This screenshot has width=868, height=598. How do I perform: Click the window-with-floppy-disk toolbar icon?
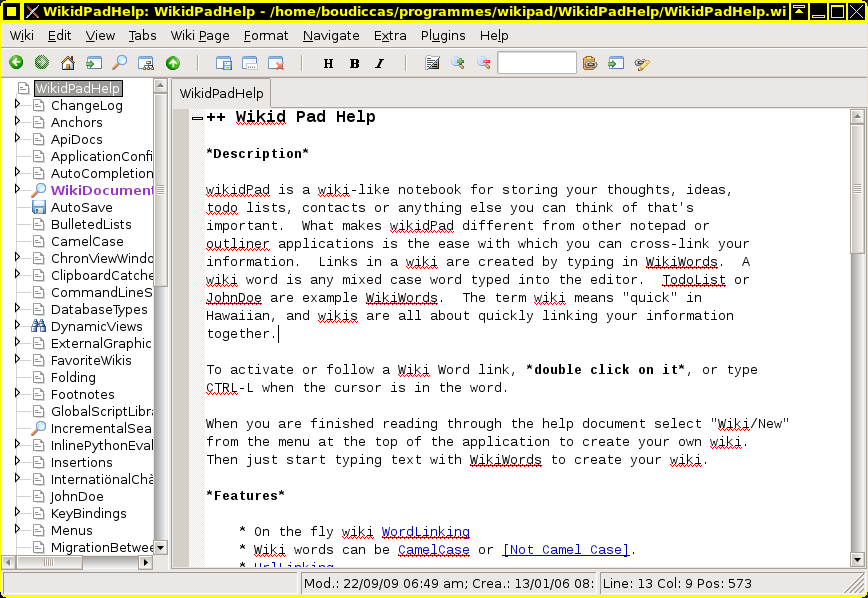coord(224,63)
